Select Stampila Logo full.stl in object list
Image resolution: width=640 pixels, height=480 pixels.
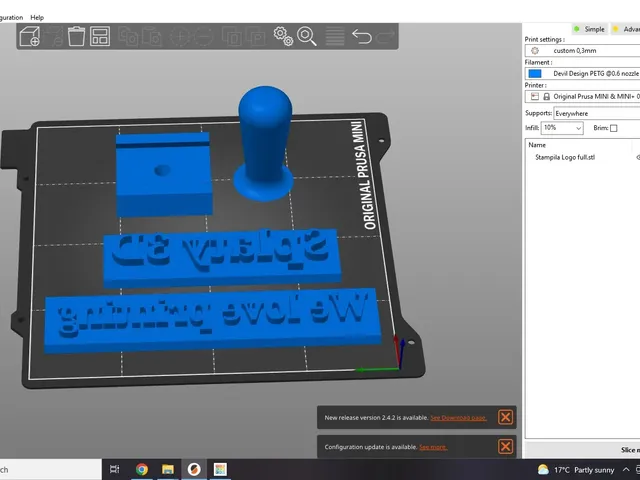(x=565, y=157)
